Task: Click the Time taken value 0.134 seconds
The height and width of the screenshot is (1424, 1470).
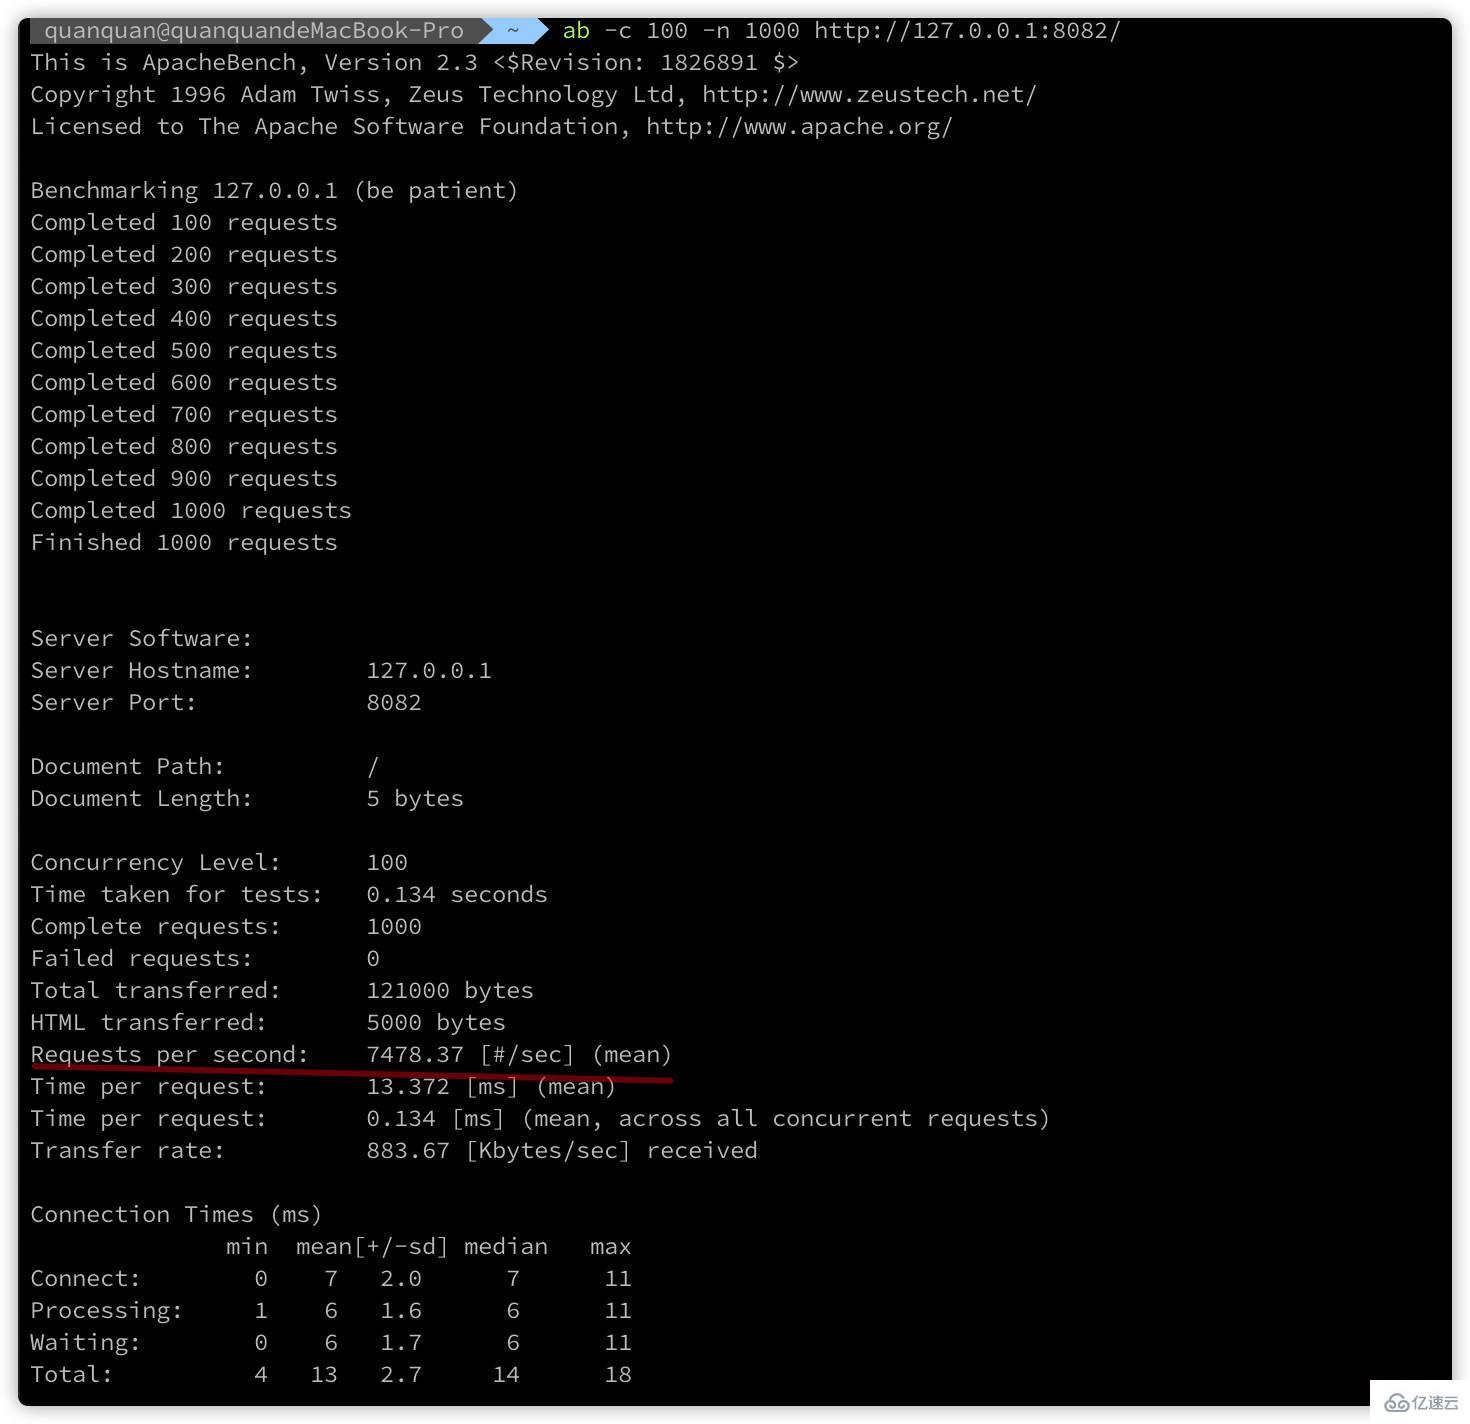Action: (x=457, y=894)
